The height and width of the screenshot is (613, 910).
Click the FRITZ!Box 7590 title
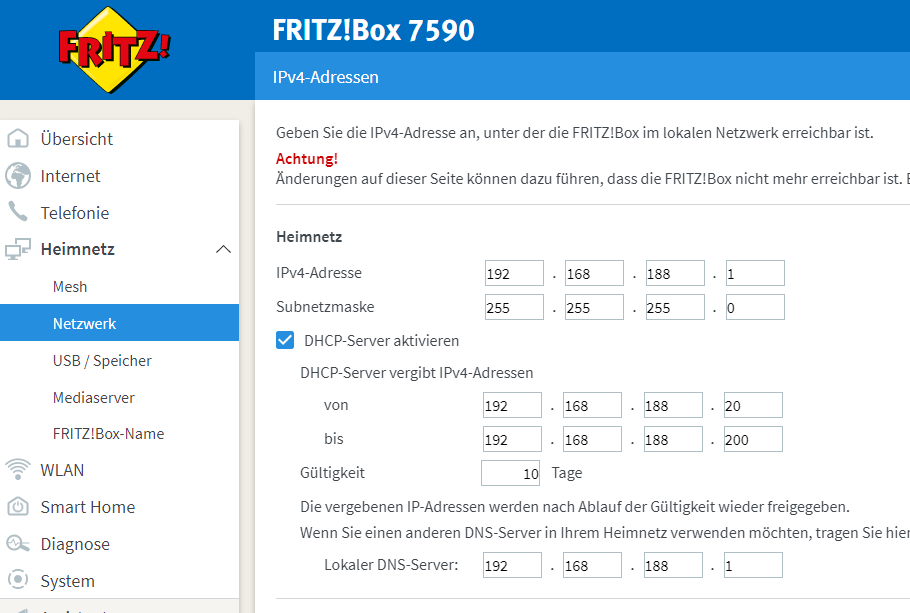pos(374,30)
